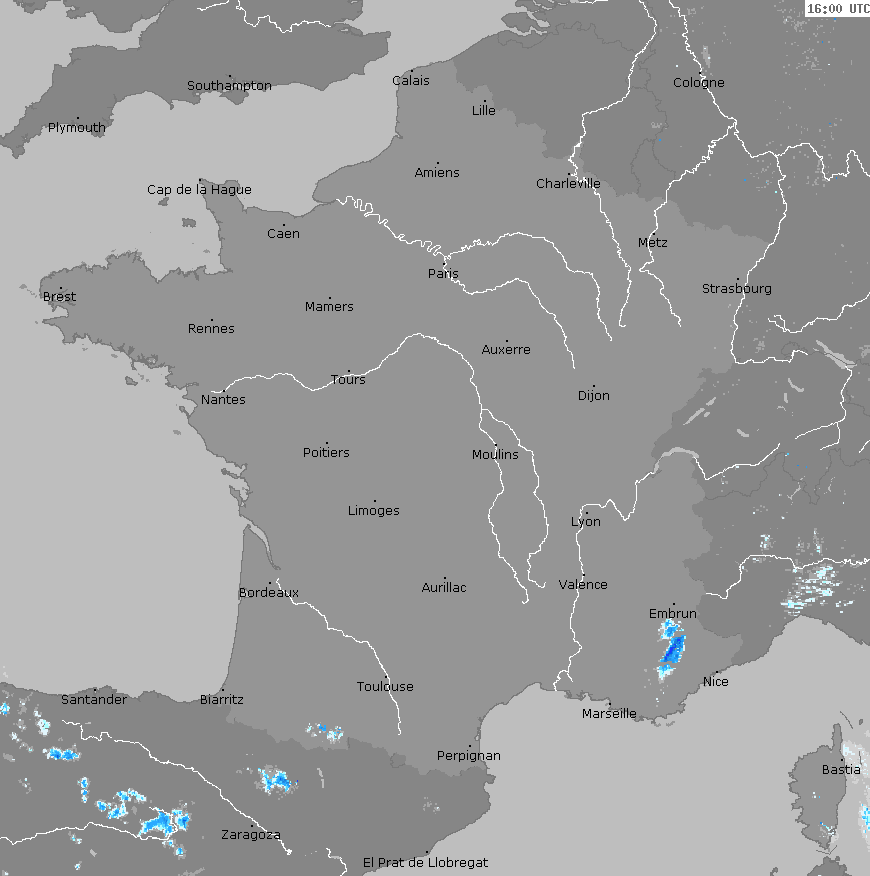
Task: Click the Zaragoza label
Action: pos(251,834)
